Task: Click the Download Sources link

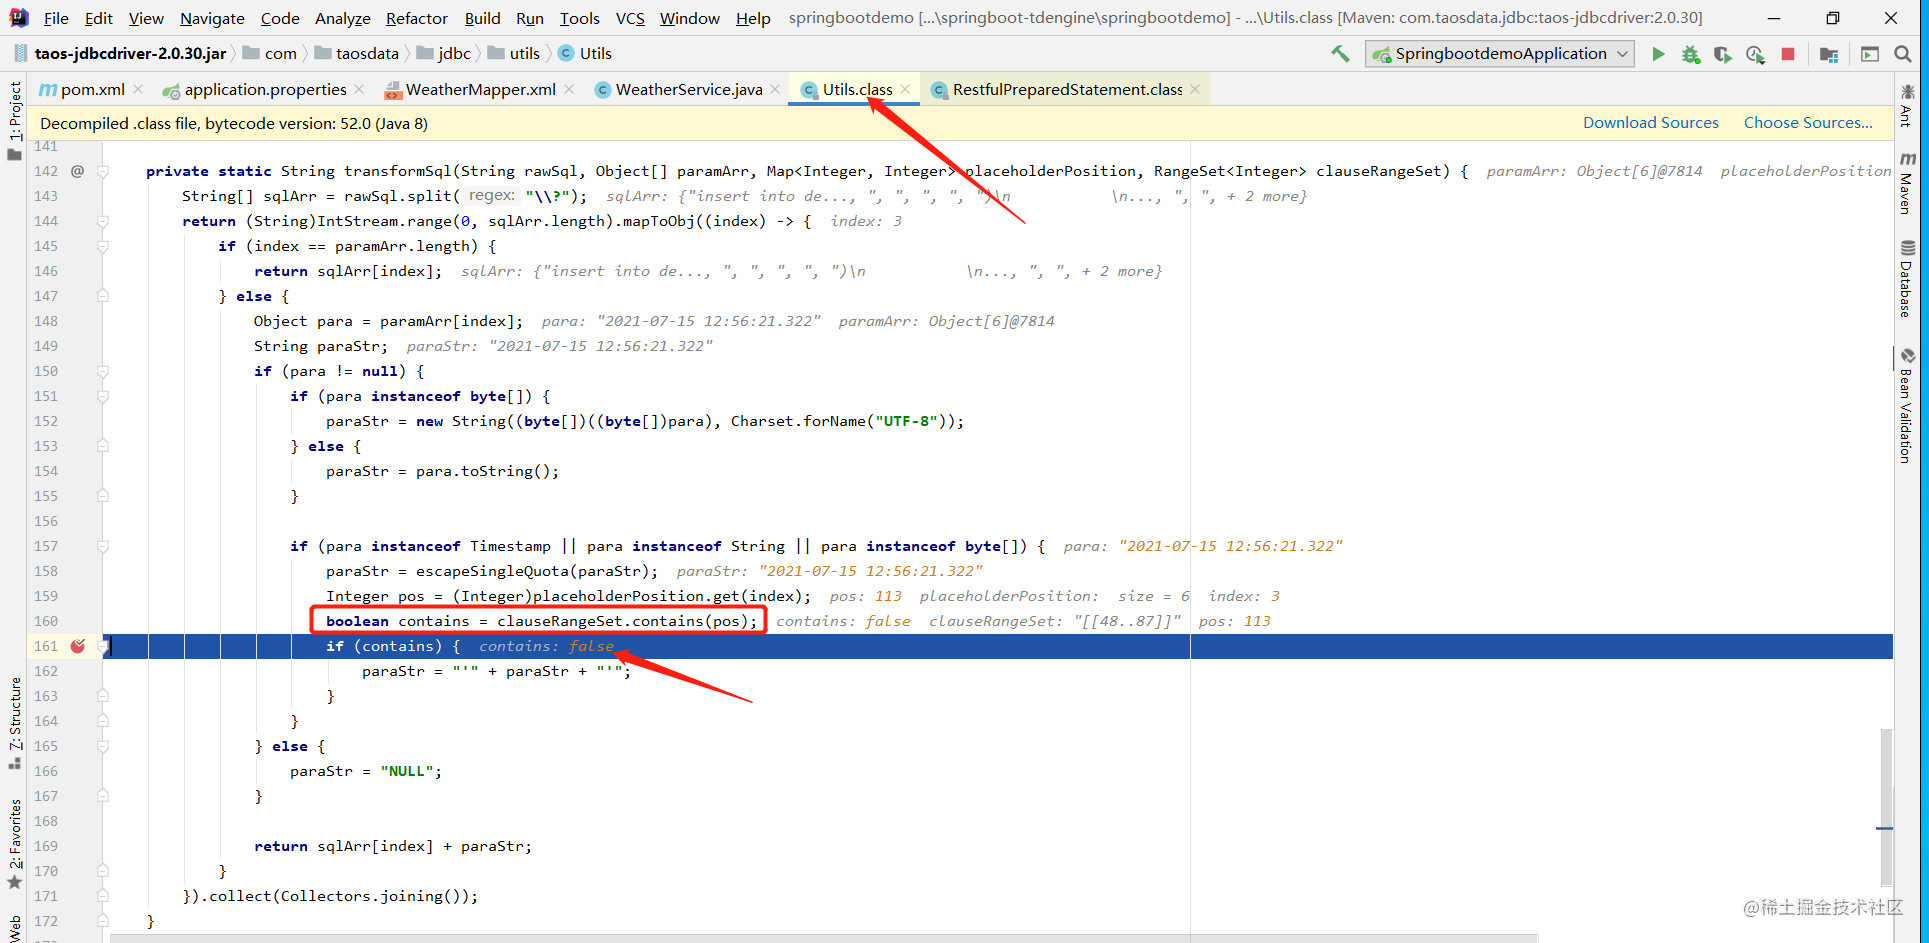Action: point(1650,122)
